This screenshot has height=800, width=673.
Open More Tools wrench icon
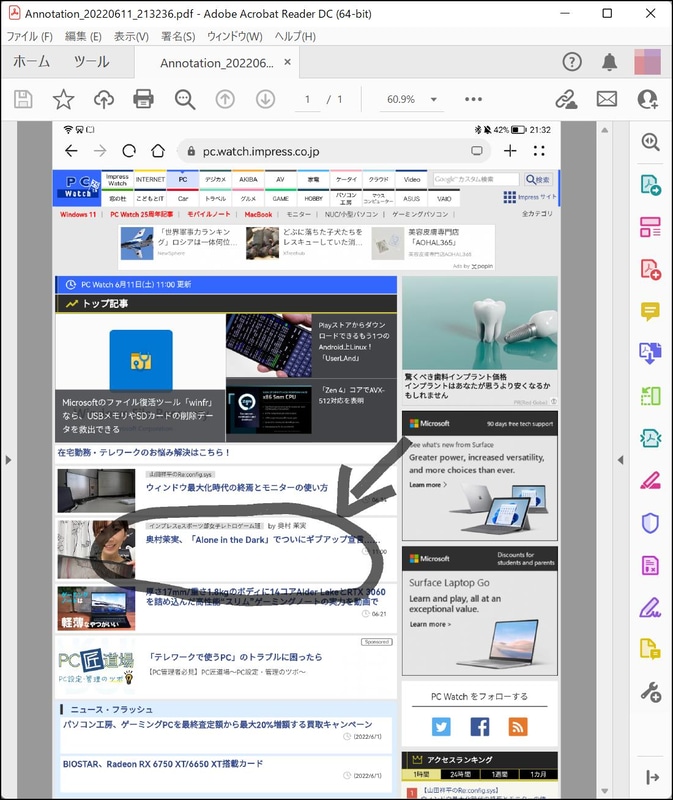click(651, 692)
